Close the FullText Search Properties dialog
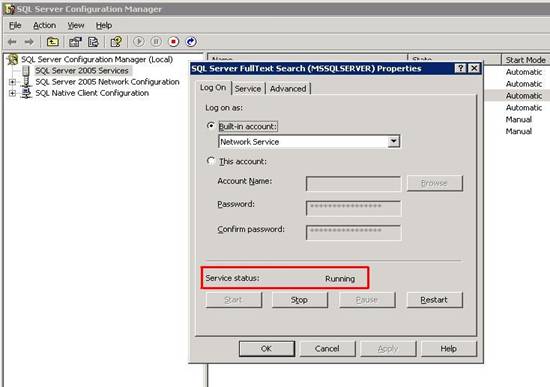550x387 pixels. (474, 68)
